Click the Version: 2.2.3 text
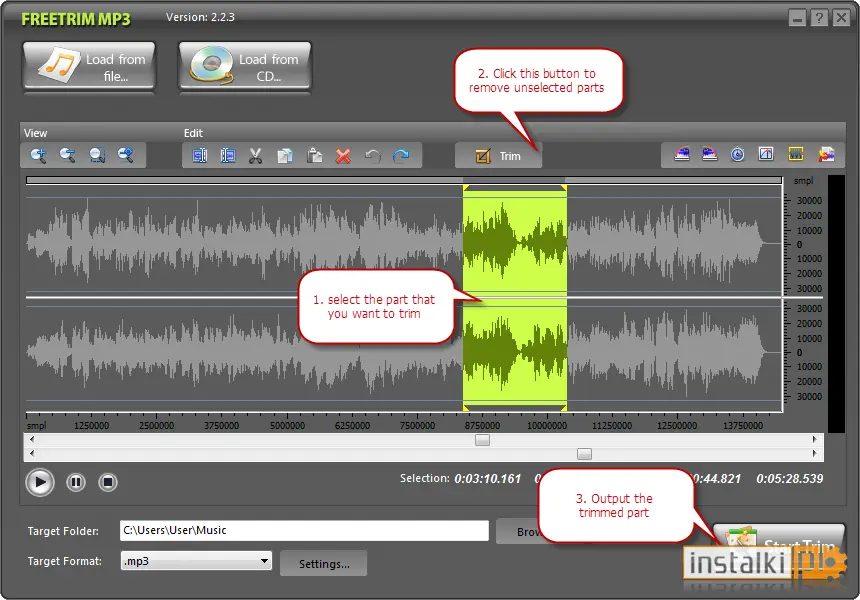 click(200, 18)
